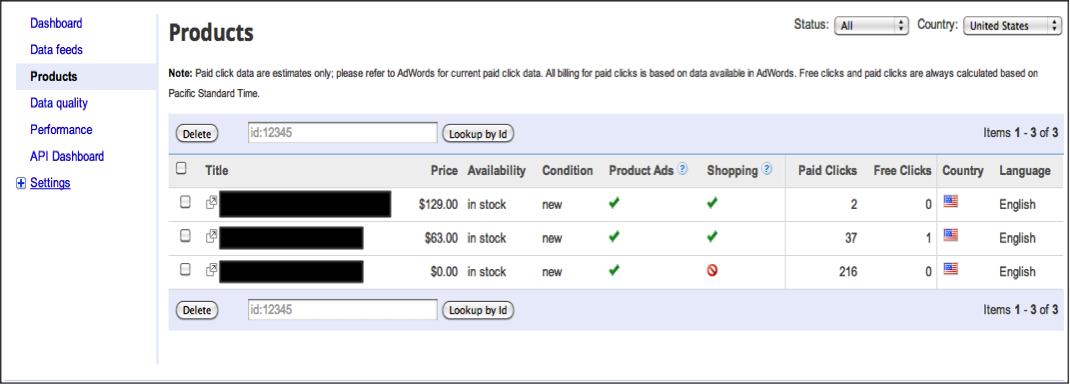
Task: Click the bottom Lookup by Id button
Action: (478, 310)
